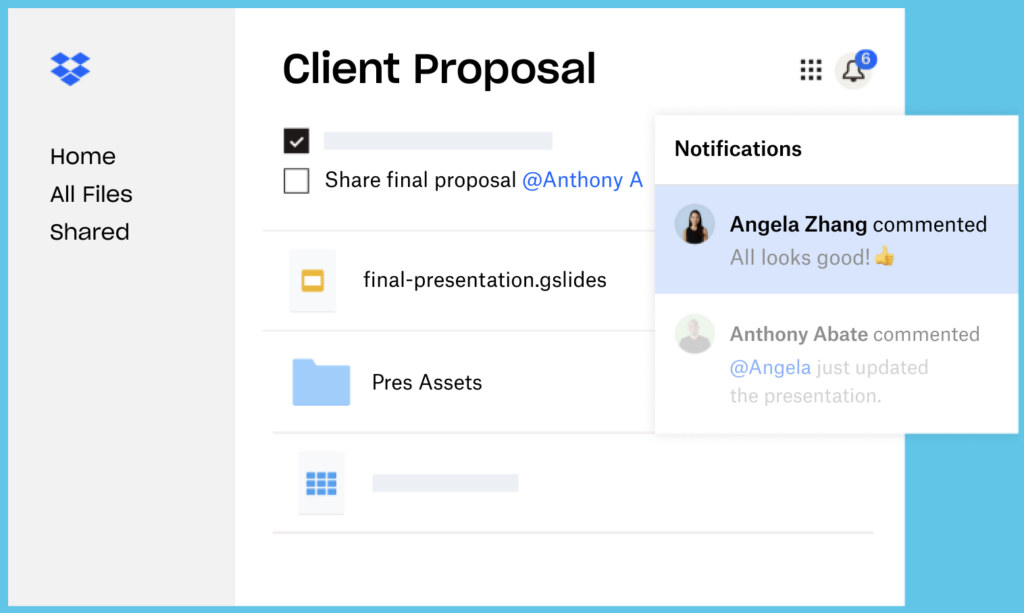The image size is (1024, 613).
Task: Click the blue notification count badge
Action: pos(865,59)
